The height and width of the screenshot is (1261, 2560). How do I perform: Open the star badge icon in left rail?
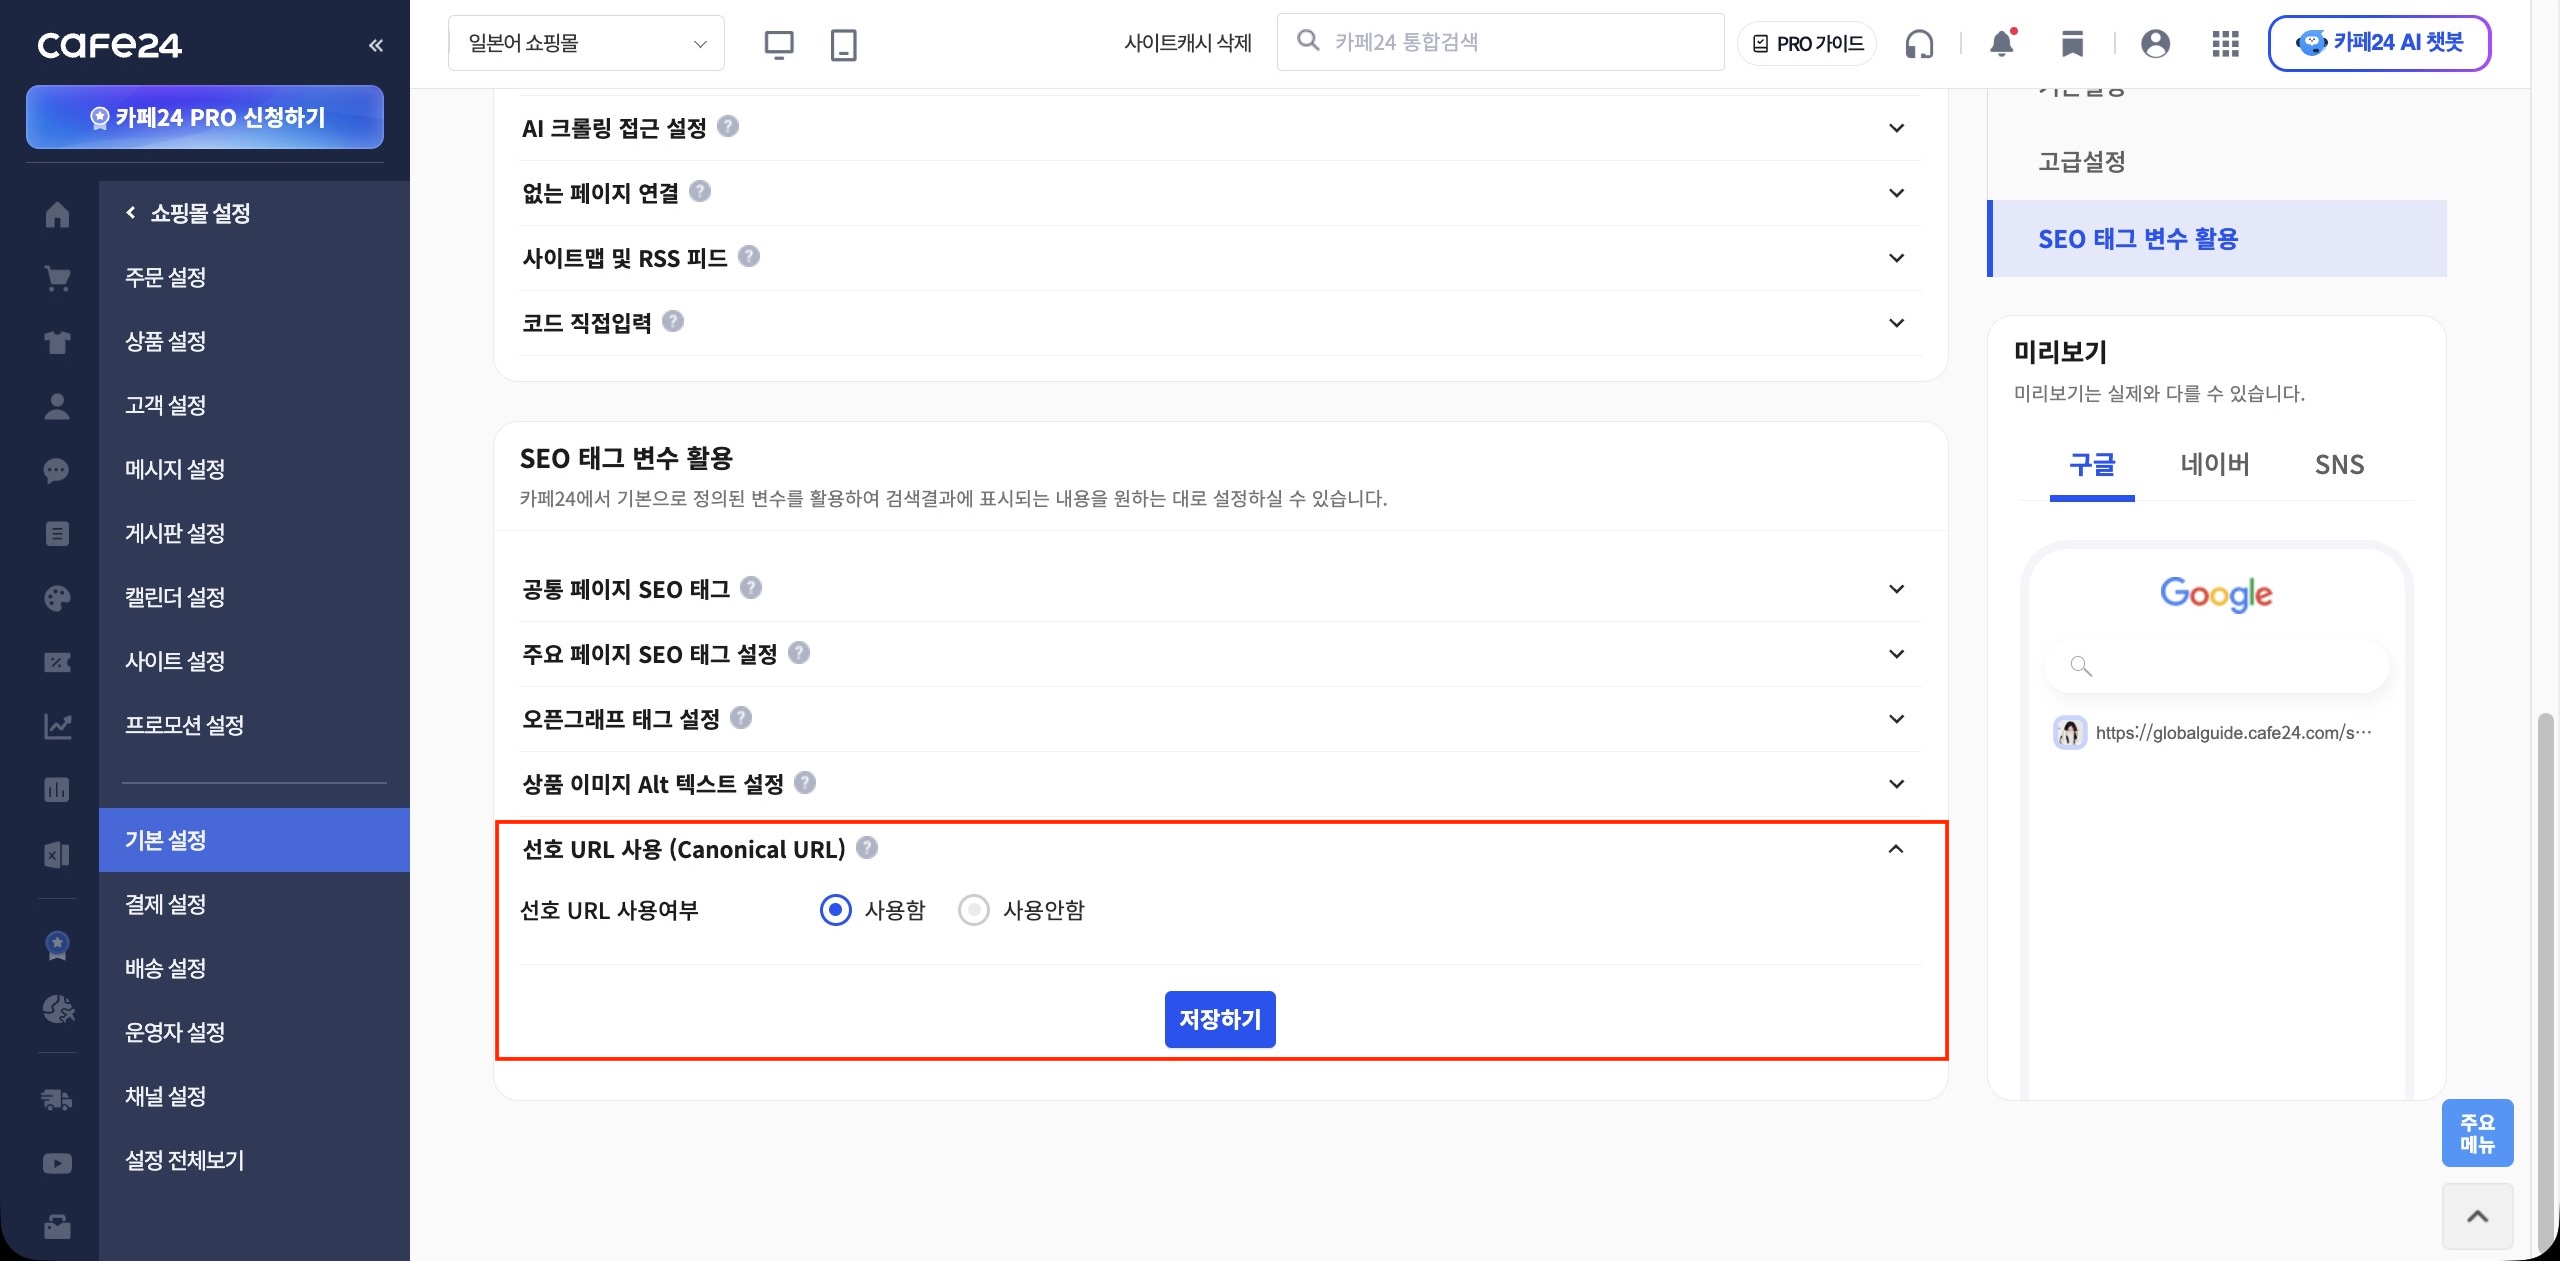[x=57, y=945]
